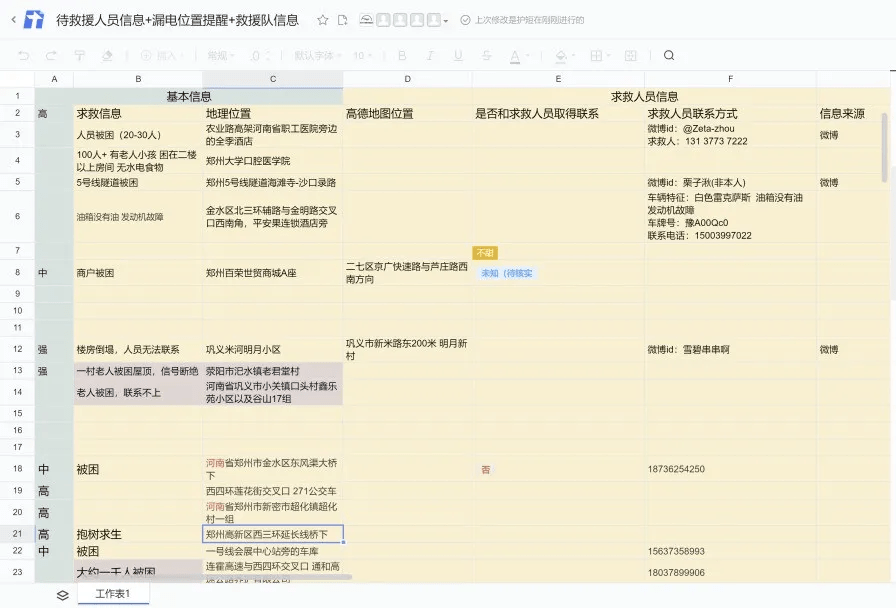Expand the borders options arrow
Image resolution: width=896 pixels, height=608 pixels.
tap(609, 55)
